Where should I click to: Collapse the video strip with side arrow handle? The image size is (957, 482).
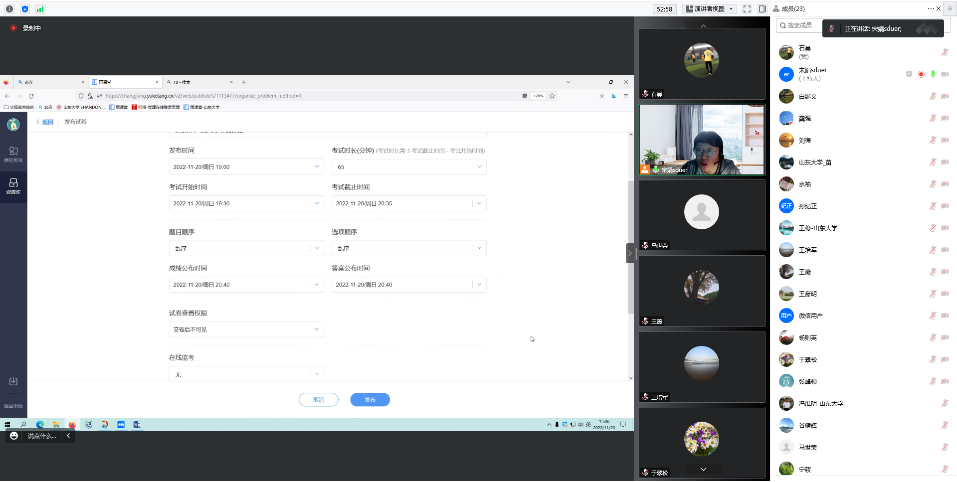click(630, 253)
